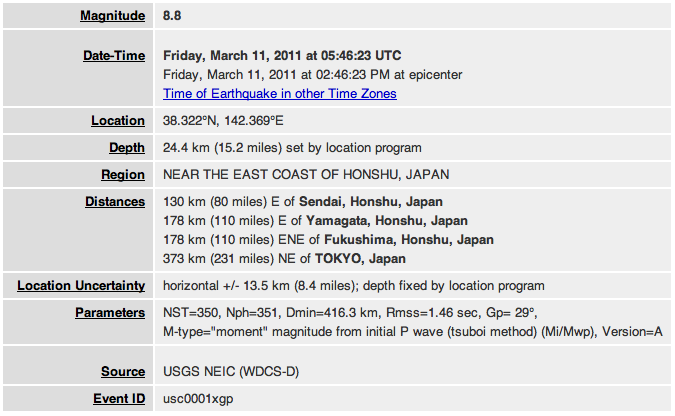Click the Event ID label link
This screenshot has width=675, height=416.
point(119,398)
